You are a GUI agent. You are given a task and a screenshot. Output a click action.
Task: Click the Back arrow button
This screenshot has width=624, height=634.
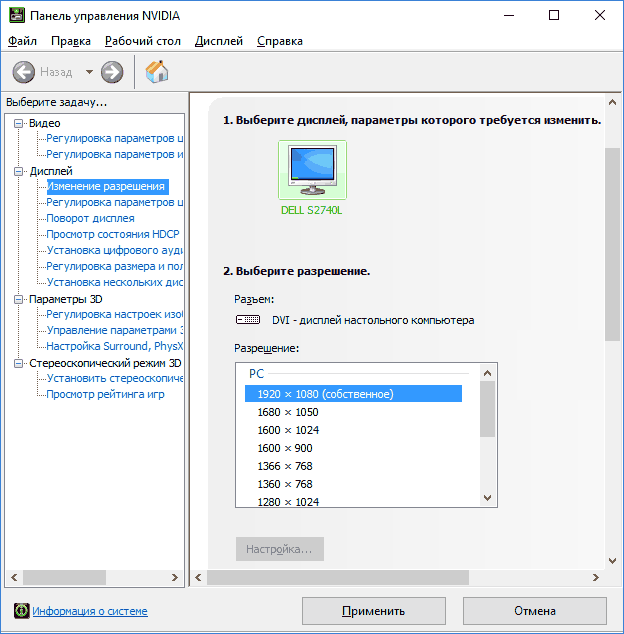(23, 72)
